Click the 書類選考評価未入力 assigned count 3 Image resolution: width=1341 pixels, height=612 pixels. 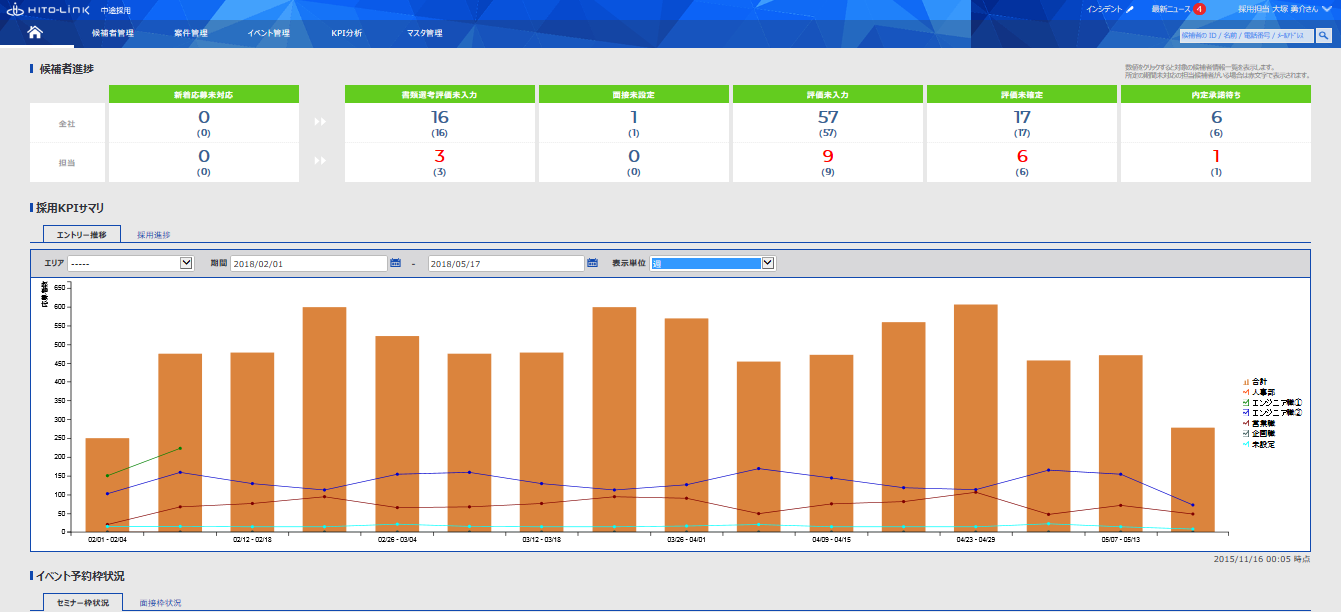click(439, 156)
